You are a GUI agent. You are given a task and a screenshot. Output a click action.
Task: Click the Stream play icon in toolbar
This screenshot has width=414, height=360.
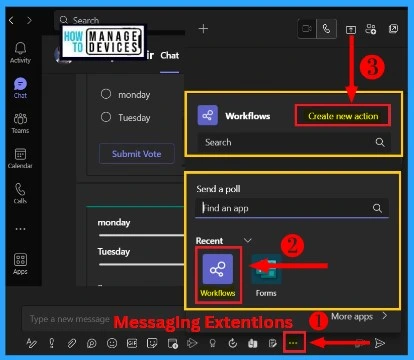click(192, 343)
